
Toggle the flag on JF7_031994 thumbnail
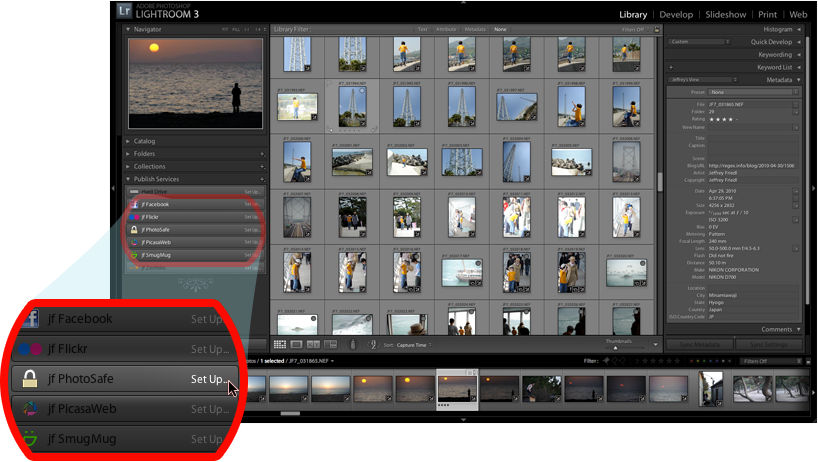tap(330, 83)
